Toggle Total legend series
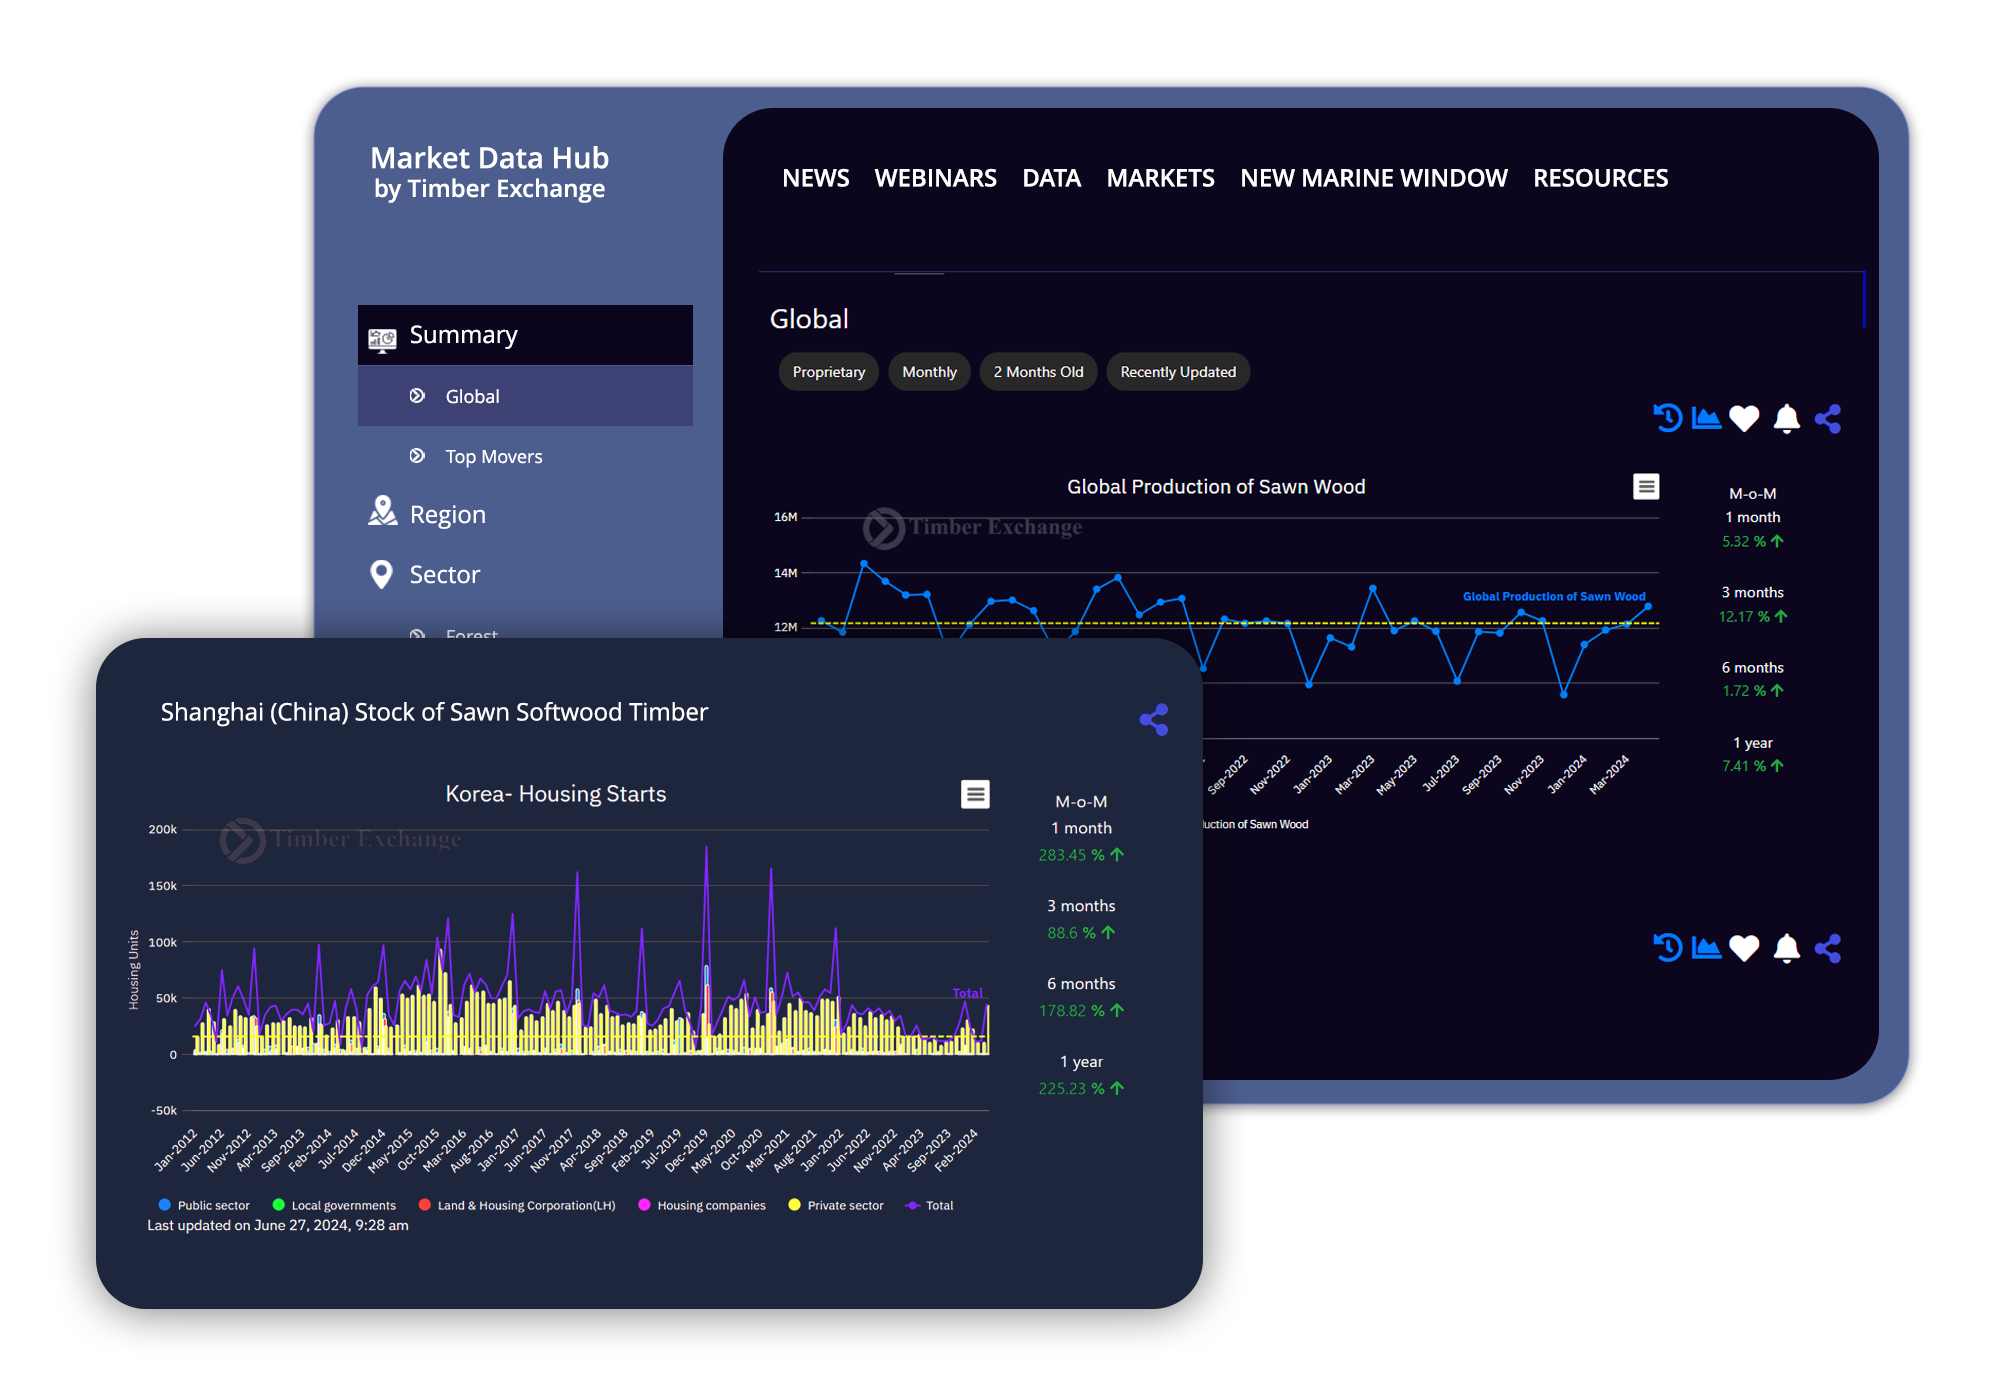Screen dimensions: 2000x1391 pos(929,1205)
